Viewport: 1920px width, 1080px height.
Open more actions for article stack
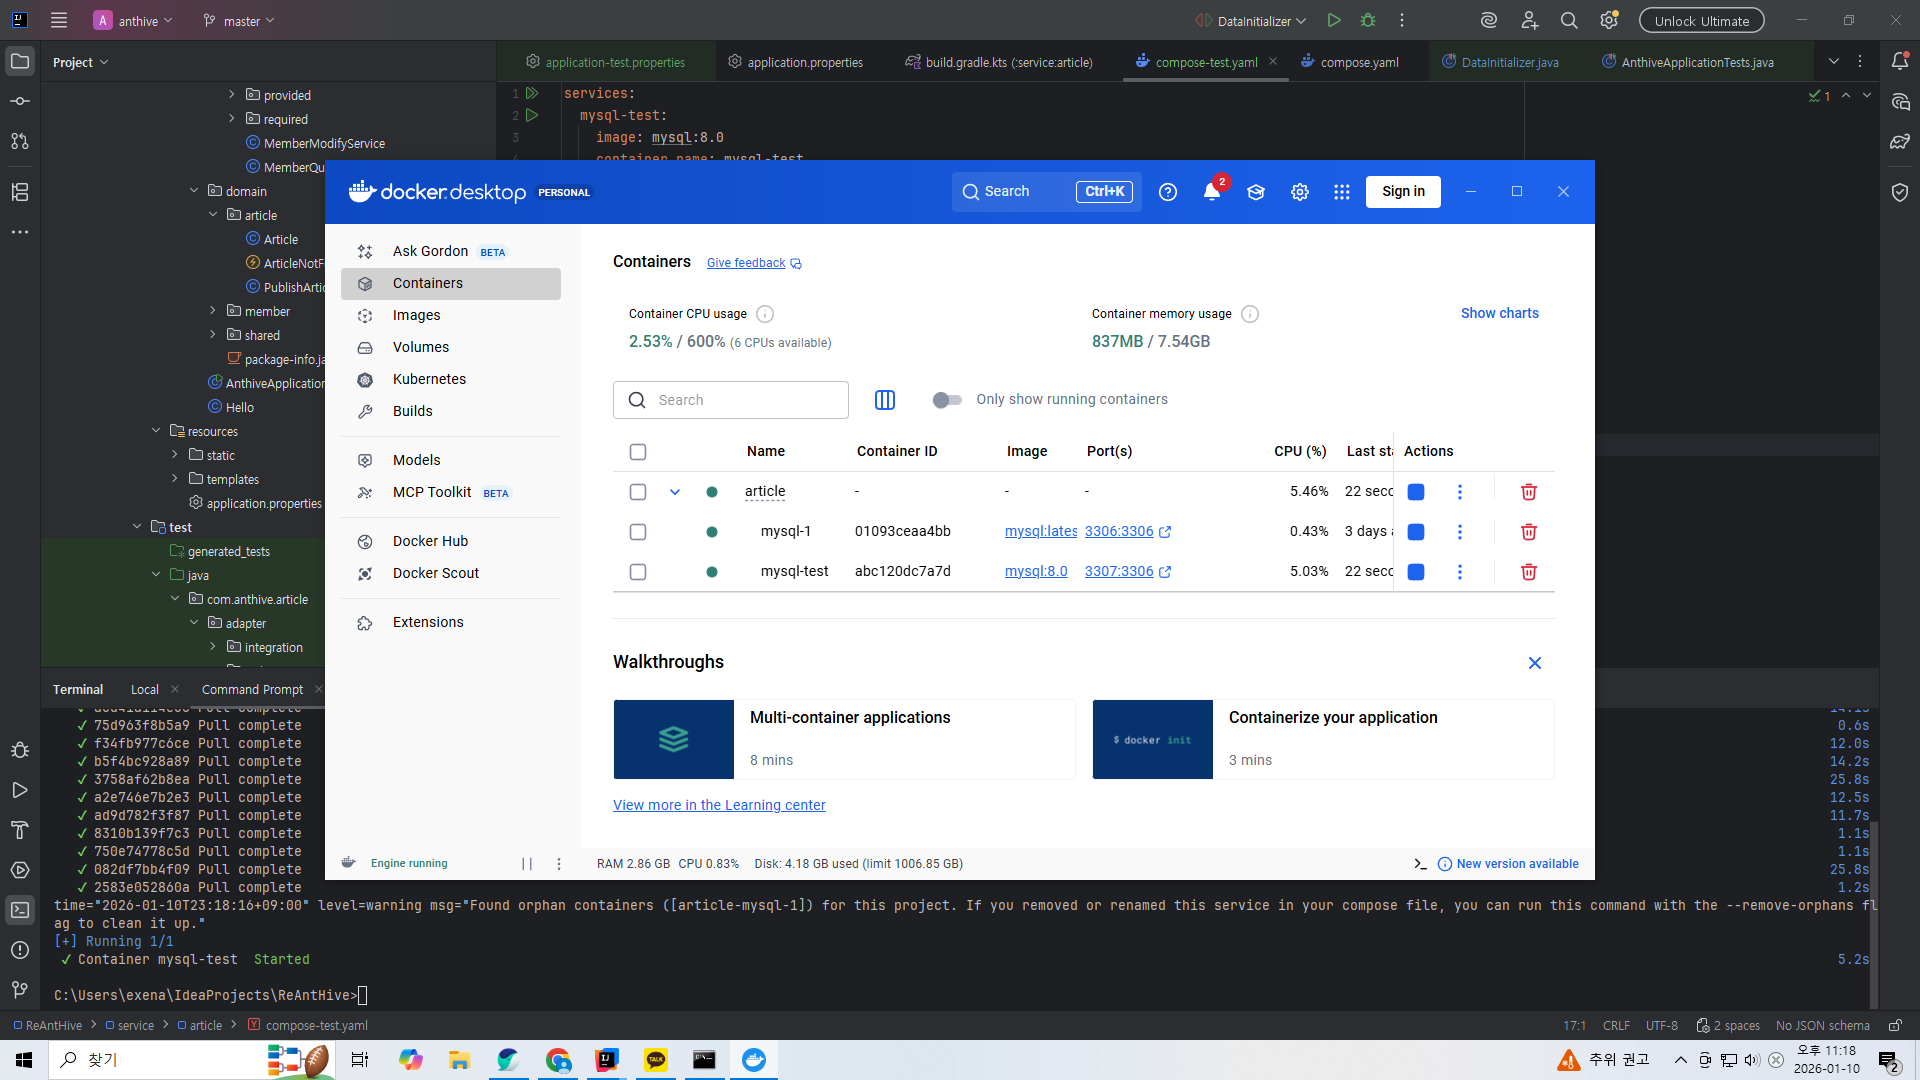tap(1459, 492)
